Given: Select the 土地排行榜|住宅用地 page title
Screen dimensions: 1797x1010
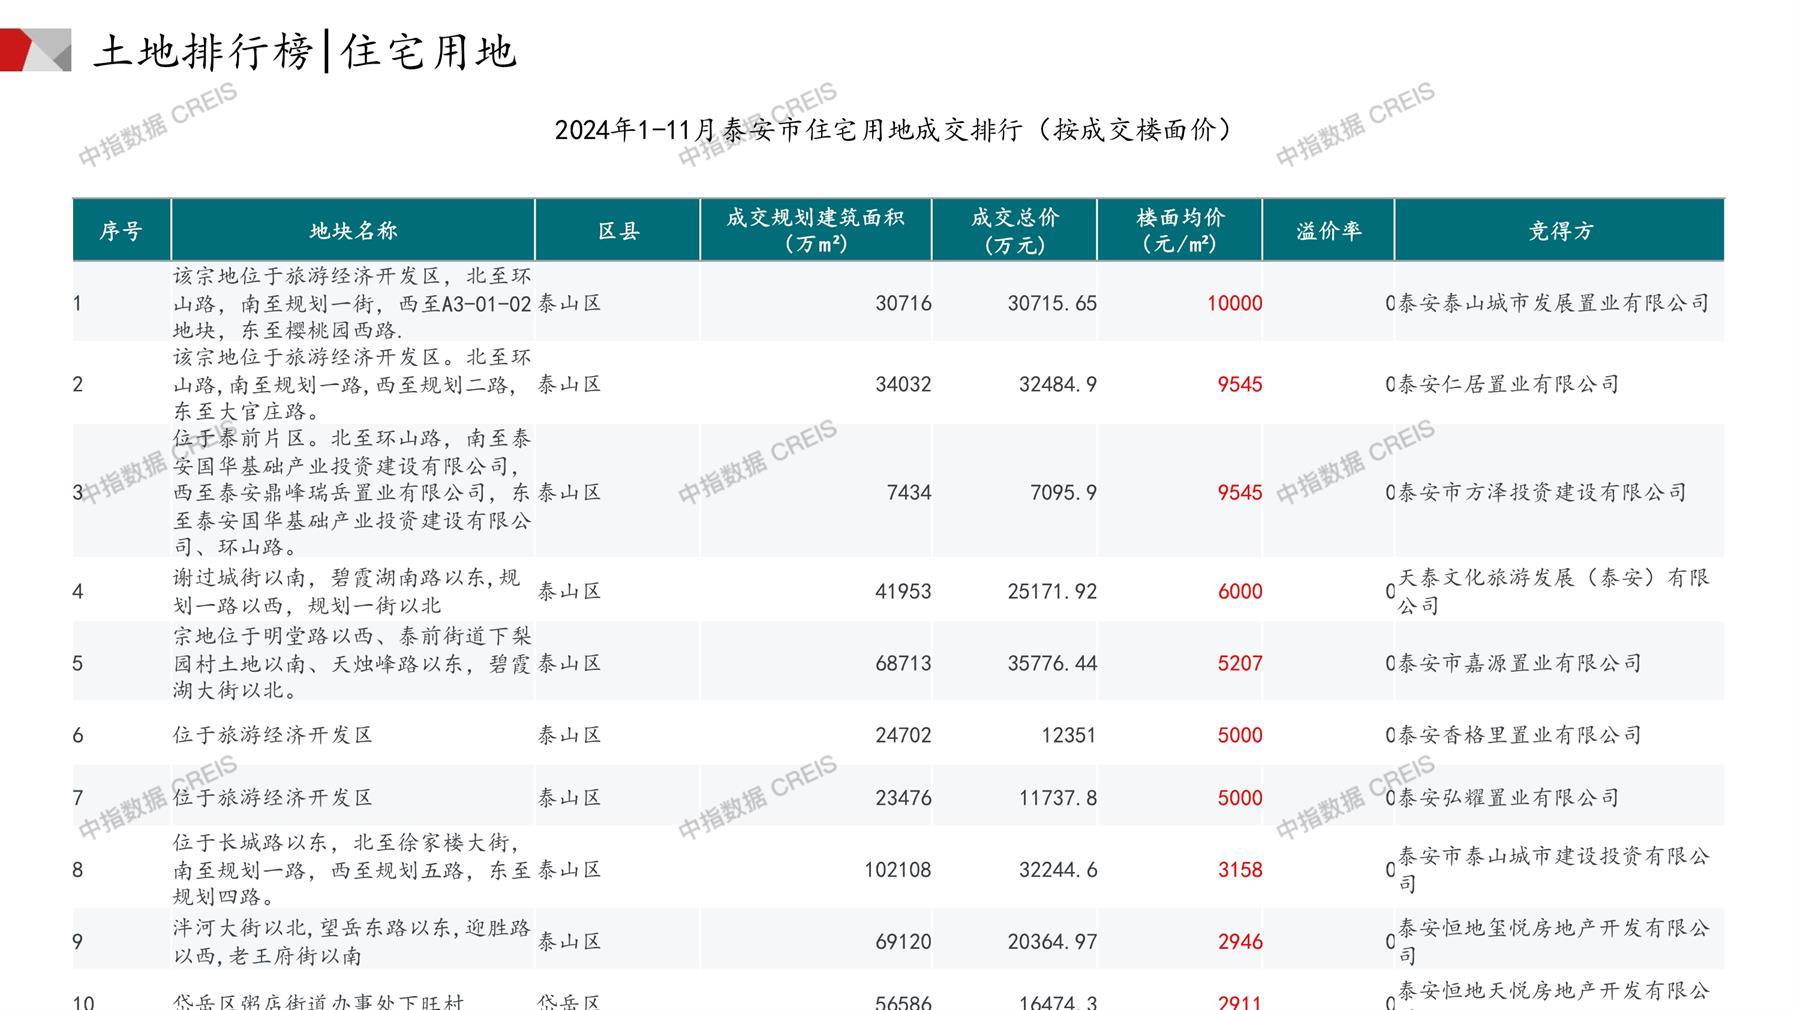Looking at the screenshot, I should pos(305,52).
